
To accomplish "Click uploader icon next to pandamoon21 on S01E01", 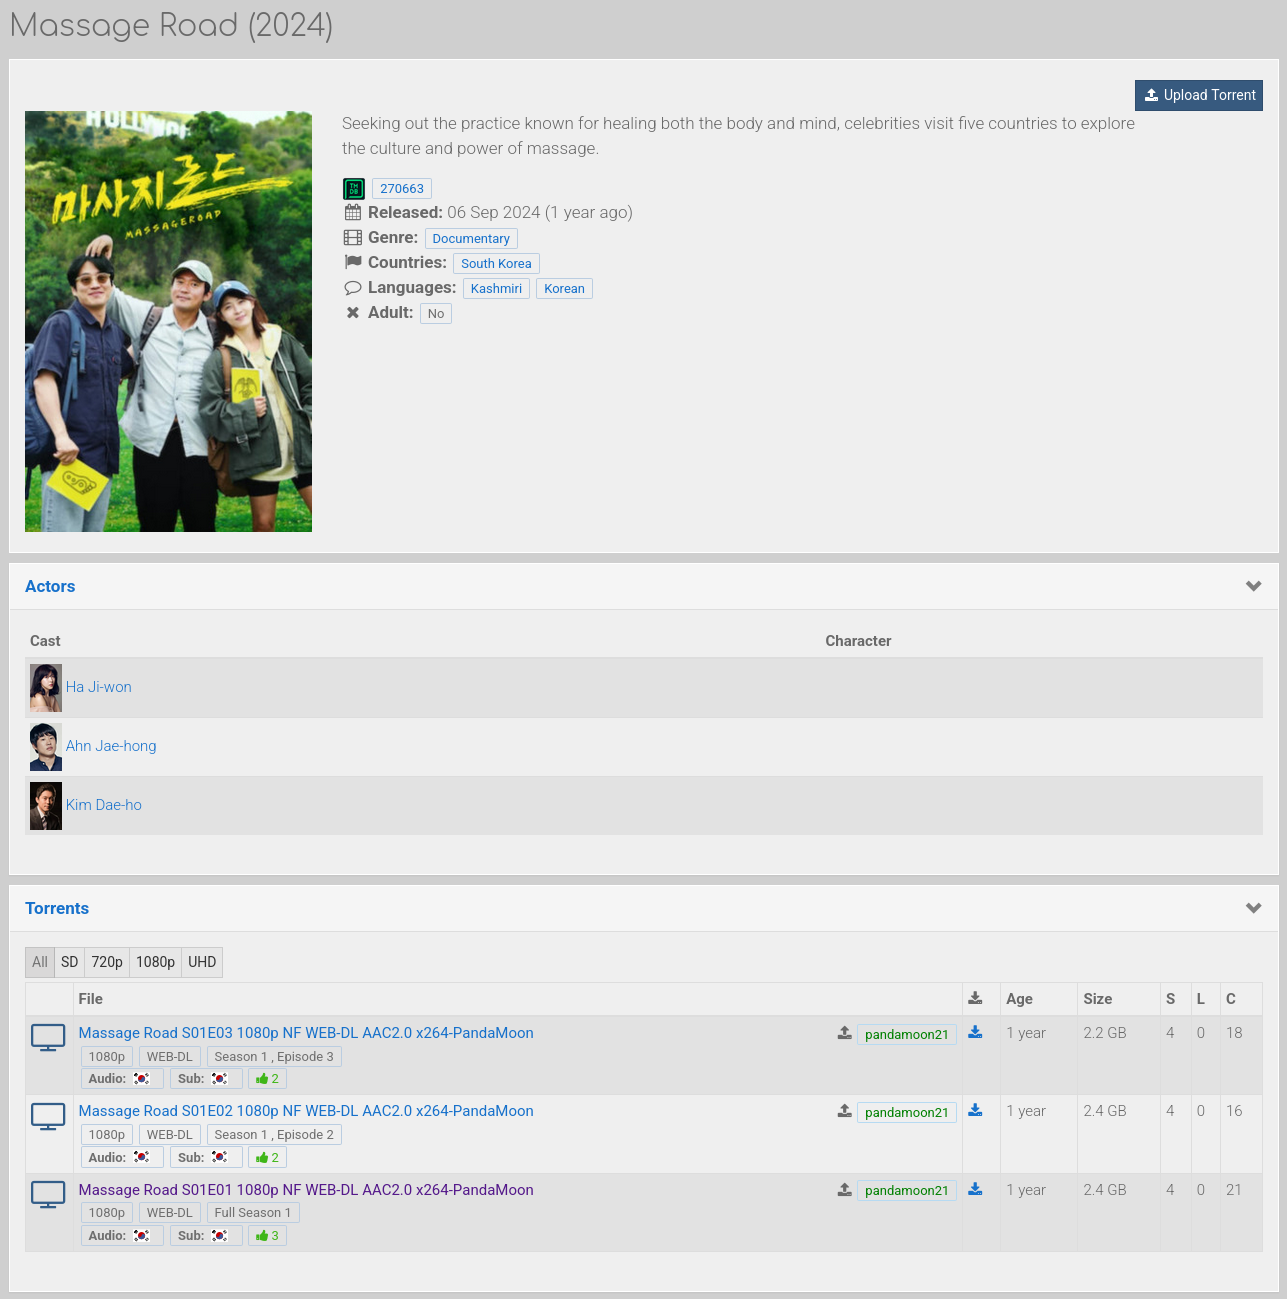I will 845,1189.
